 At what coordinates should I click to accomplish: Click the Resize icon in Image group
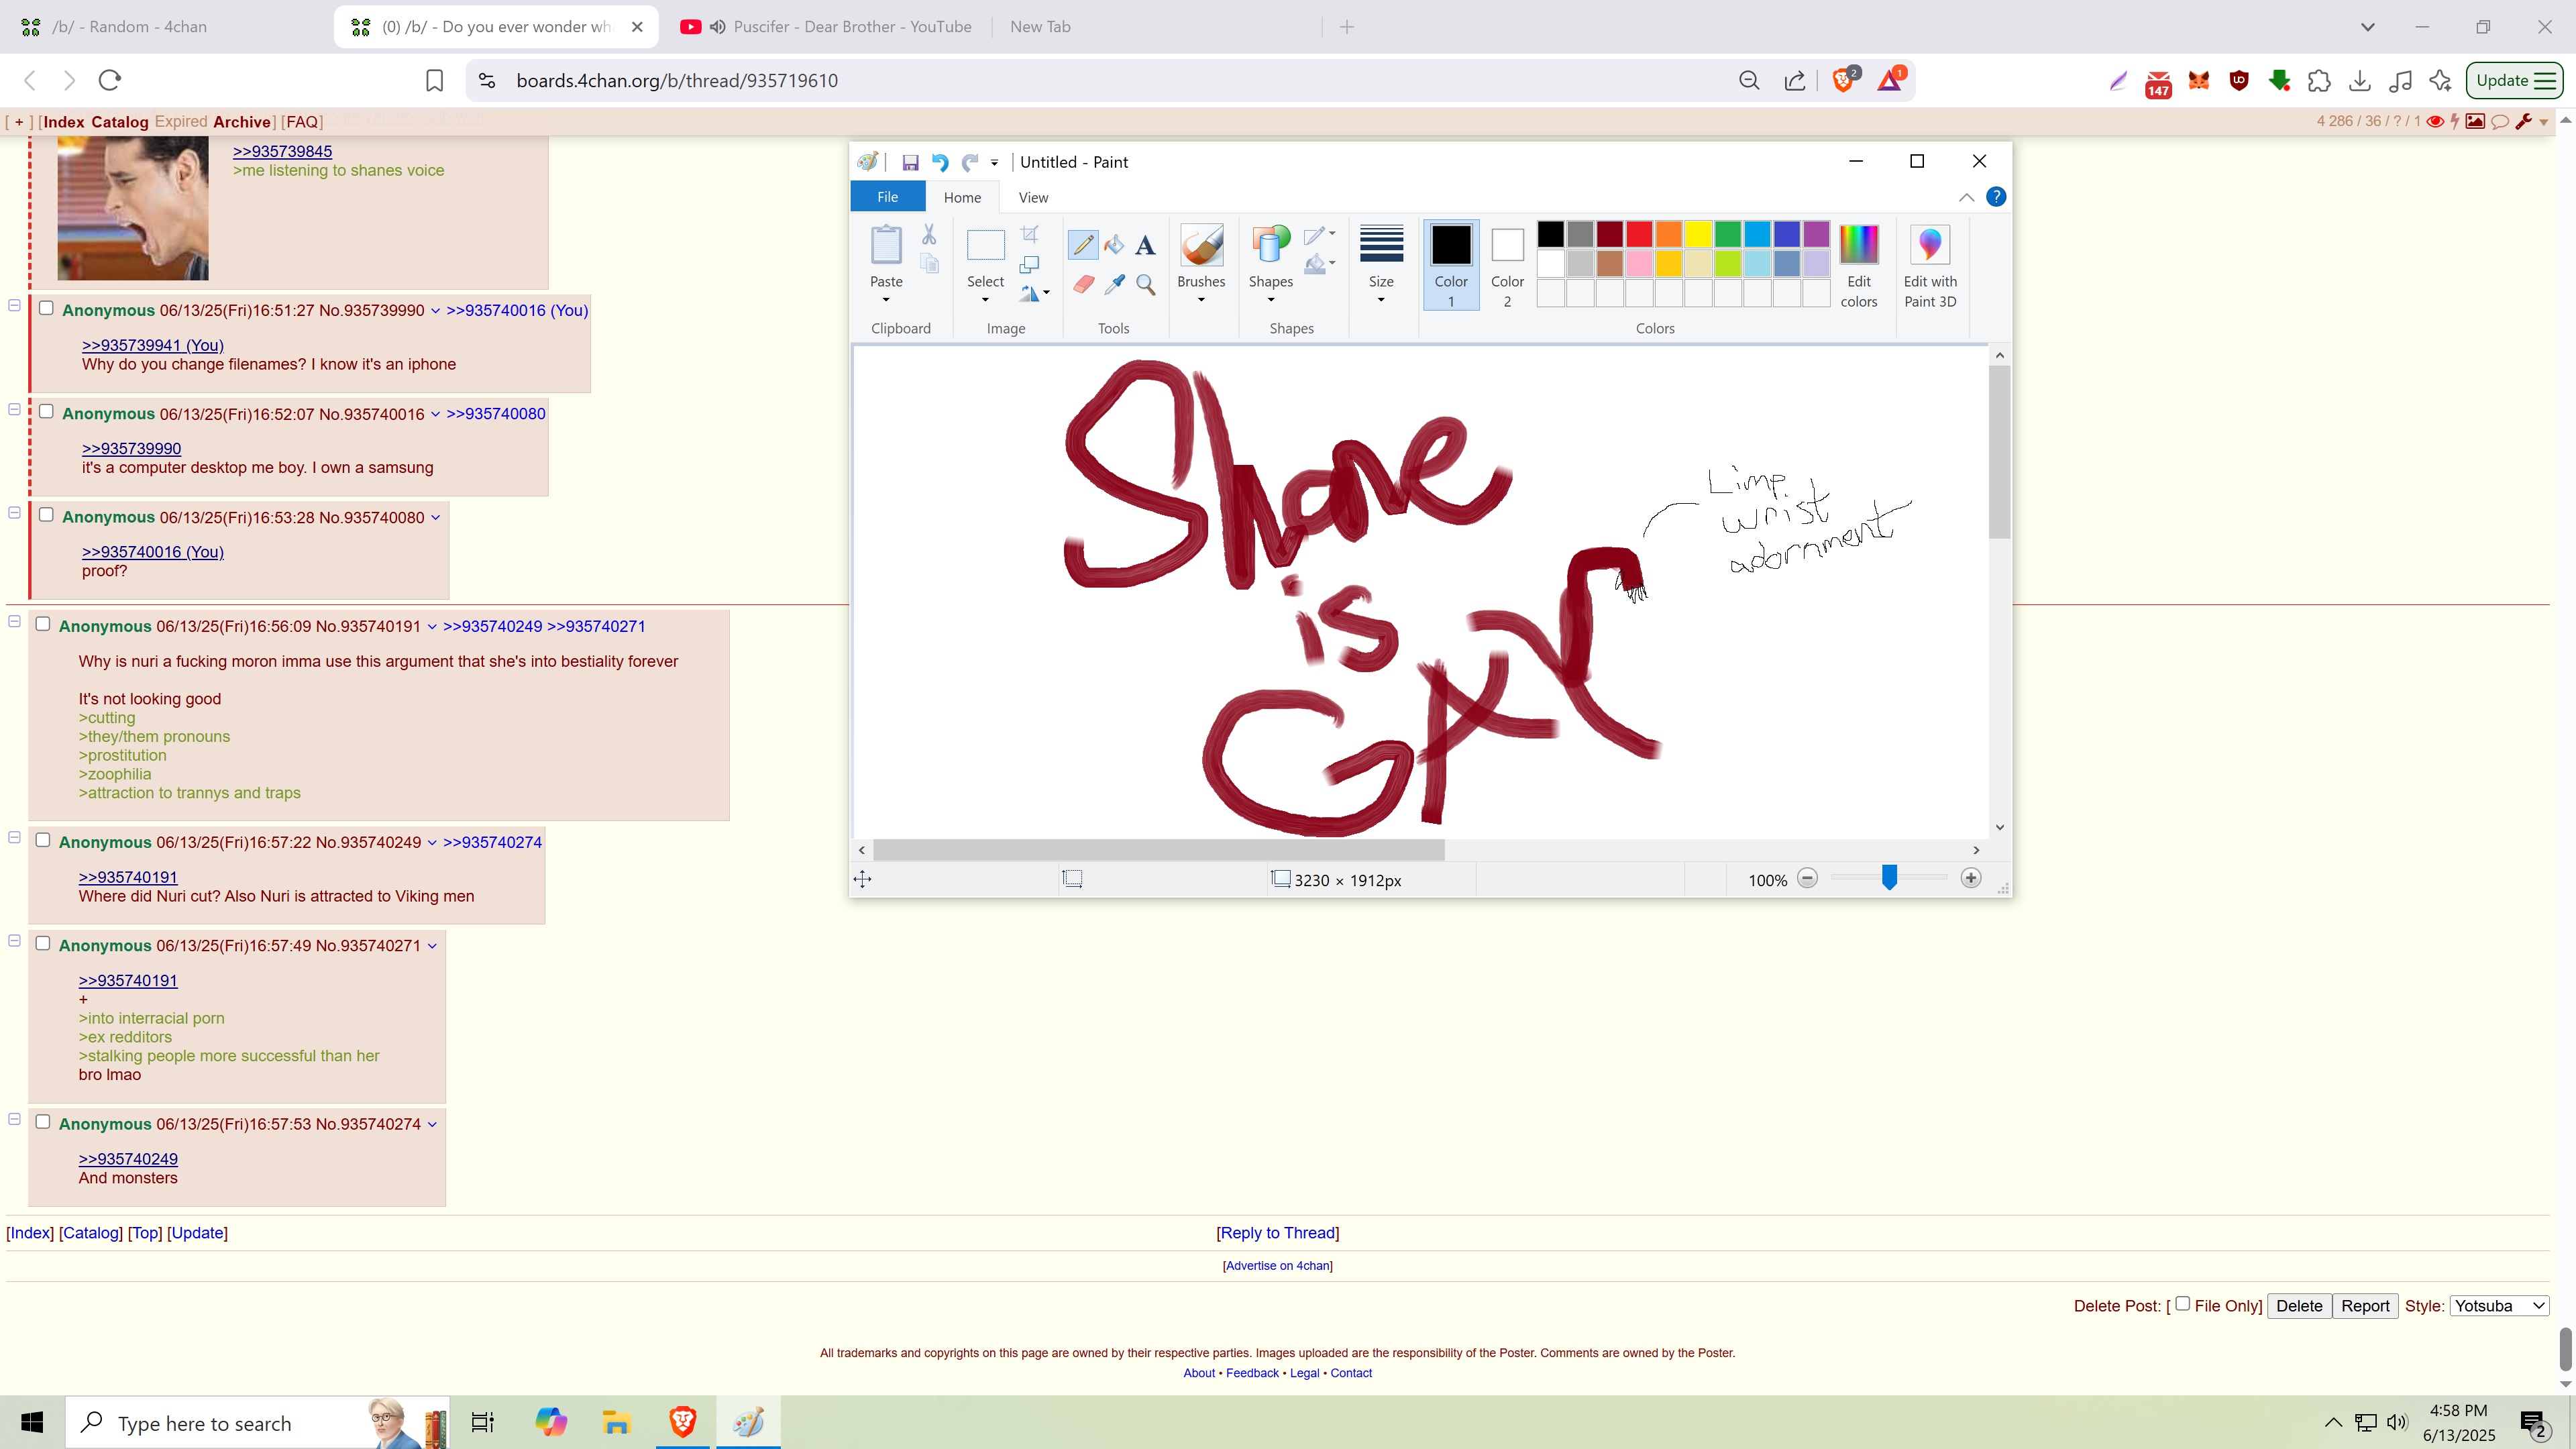[x=1029, y=264]
